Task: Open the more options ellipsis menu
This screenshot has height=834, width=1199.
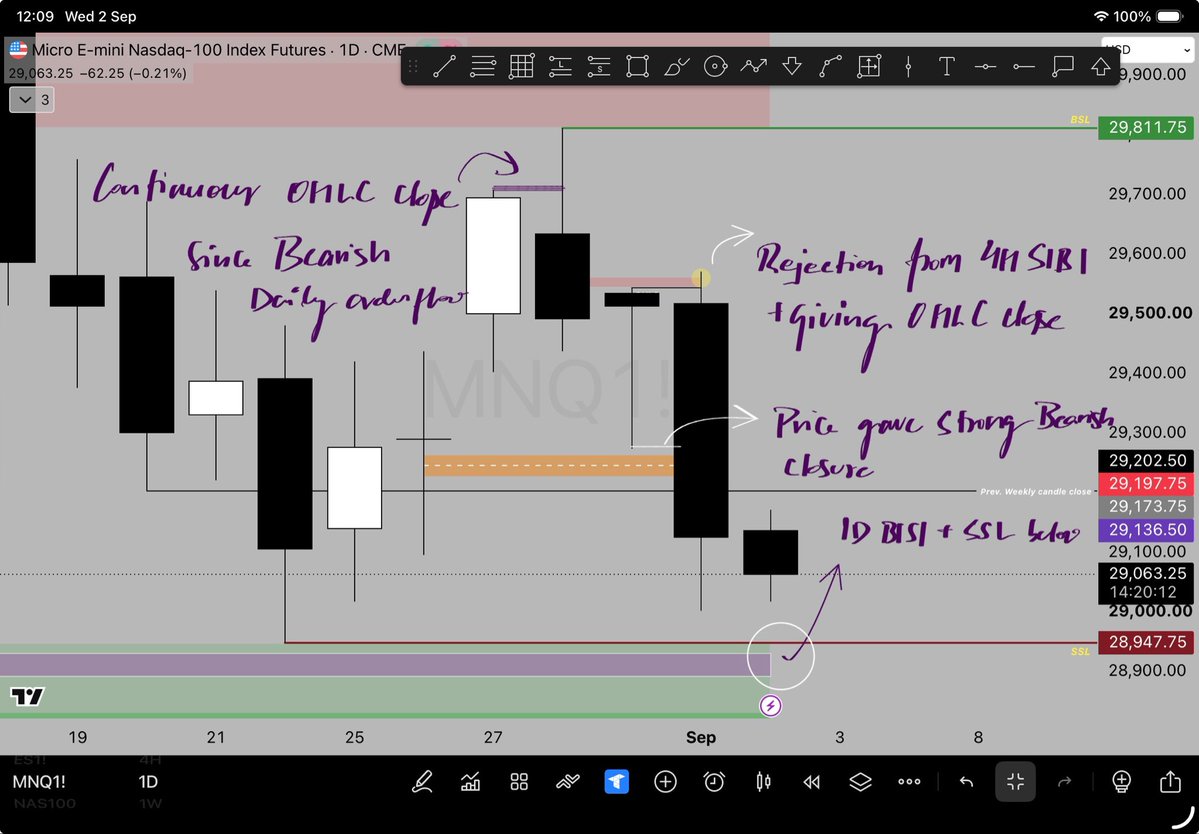Action: point(909,781)
